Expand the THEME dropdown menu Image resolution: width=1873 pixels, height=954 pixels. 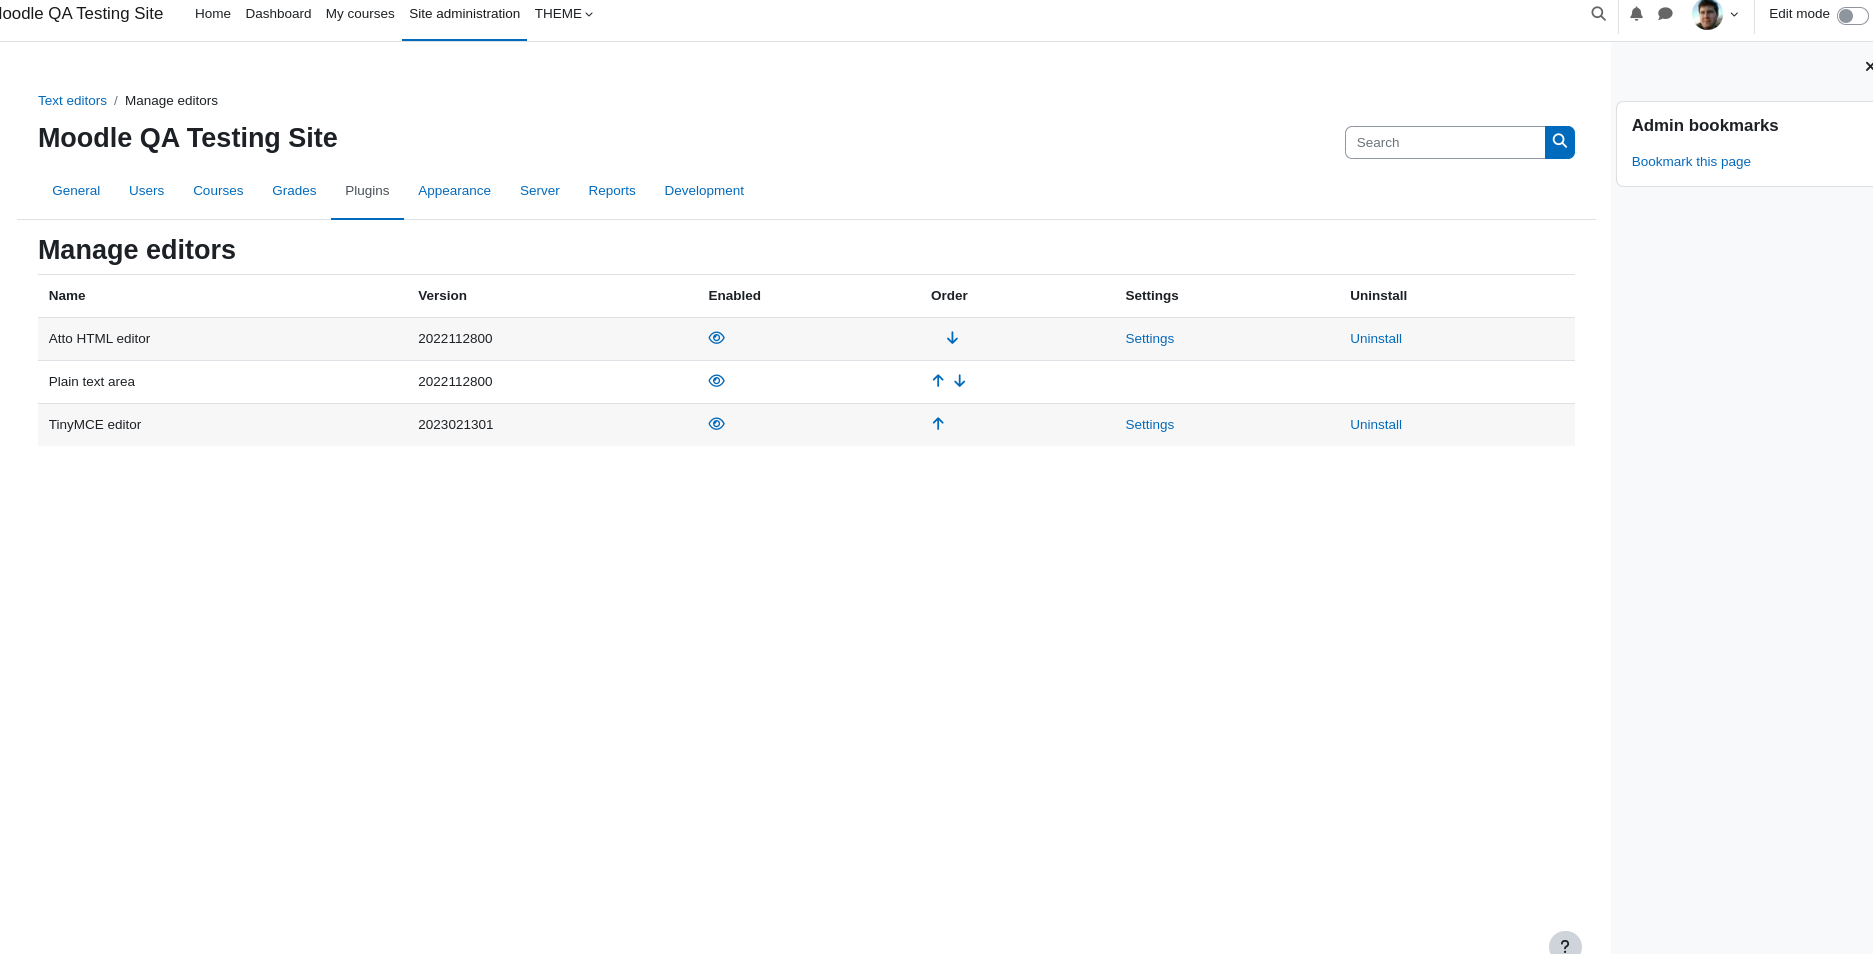coord(564,14)
